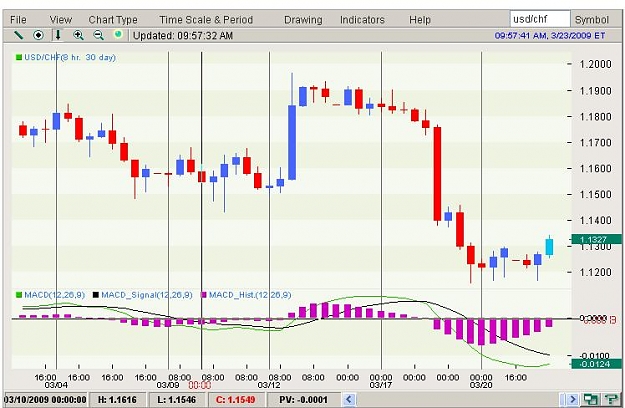Viewport: 625px width, 408px height.
Task: Open the View menu
Action: (61, 20)
